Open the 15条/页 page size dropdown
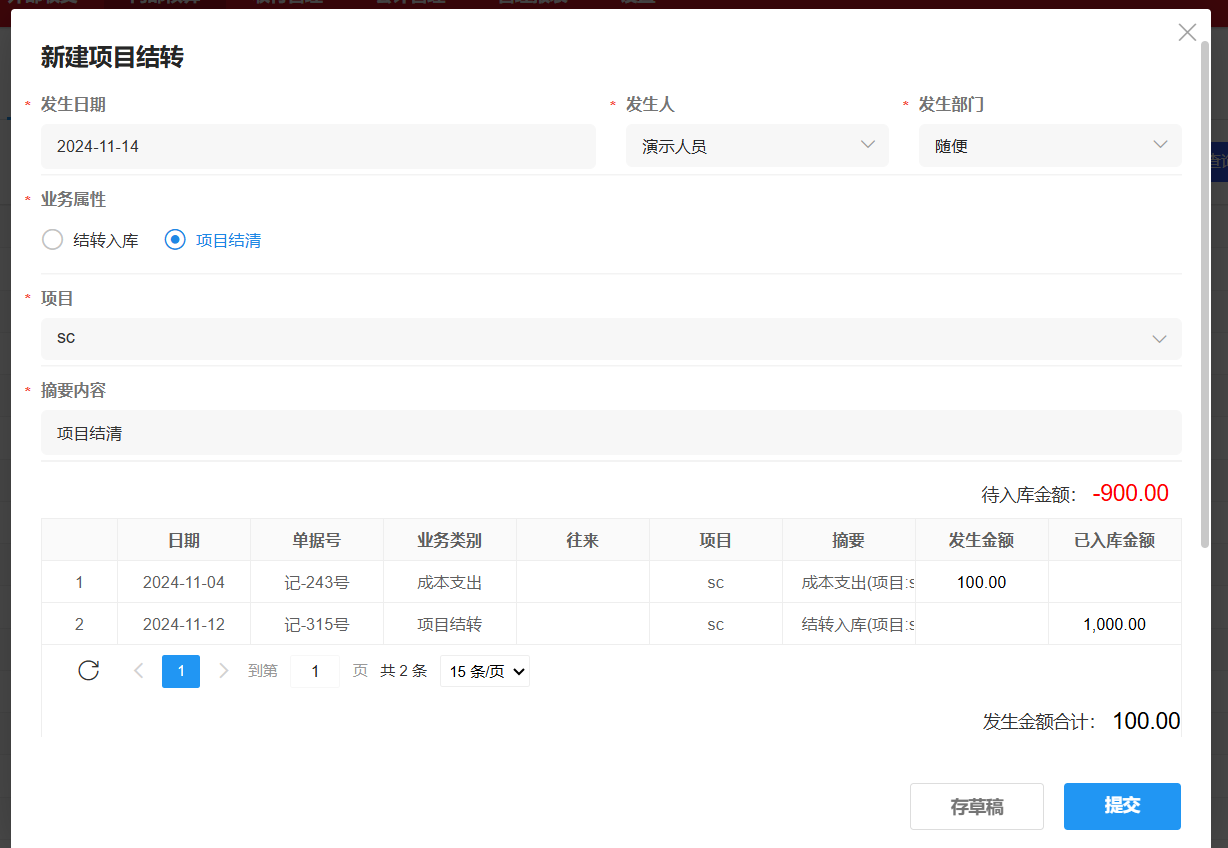The width and height of the screenshot is (1228, 848). [484, 671]
